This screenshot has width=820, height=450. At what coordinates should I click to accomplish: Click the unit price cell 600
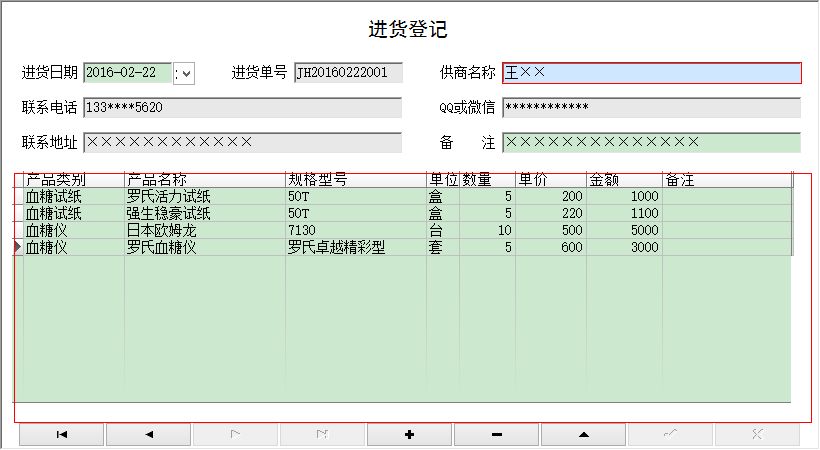[551, 247]
